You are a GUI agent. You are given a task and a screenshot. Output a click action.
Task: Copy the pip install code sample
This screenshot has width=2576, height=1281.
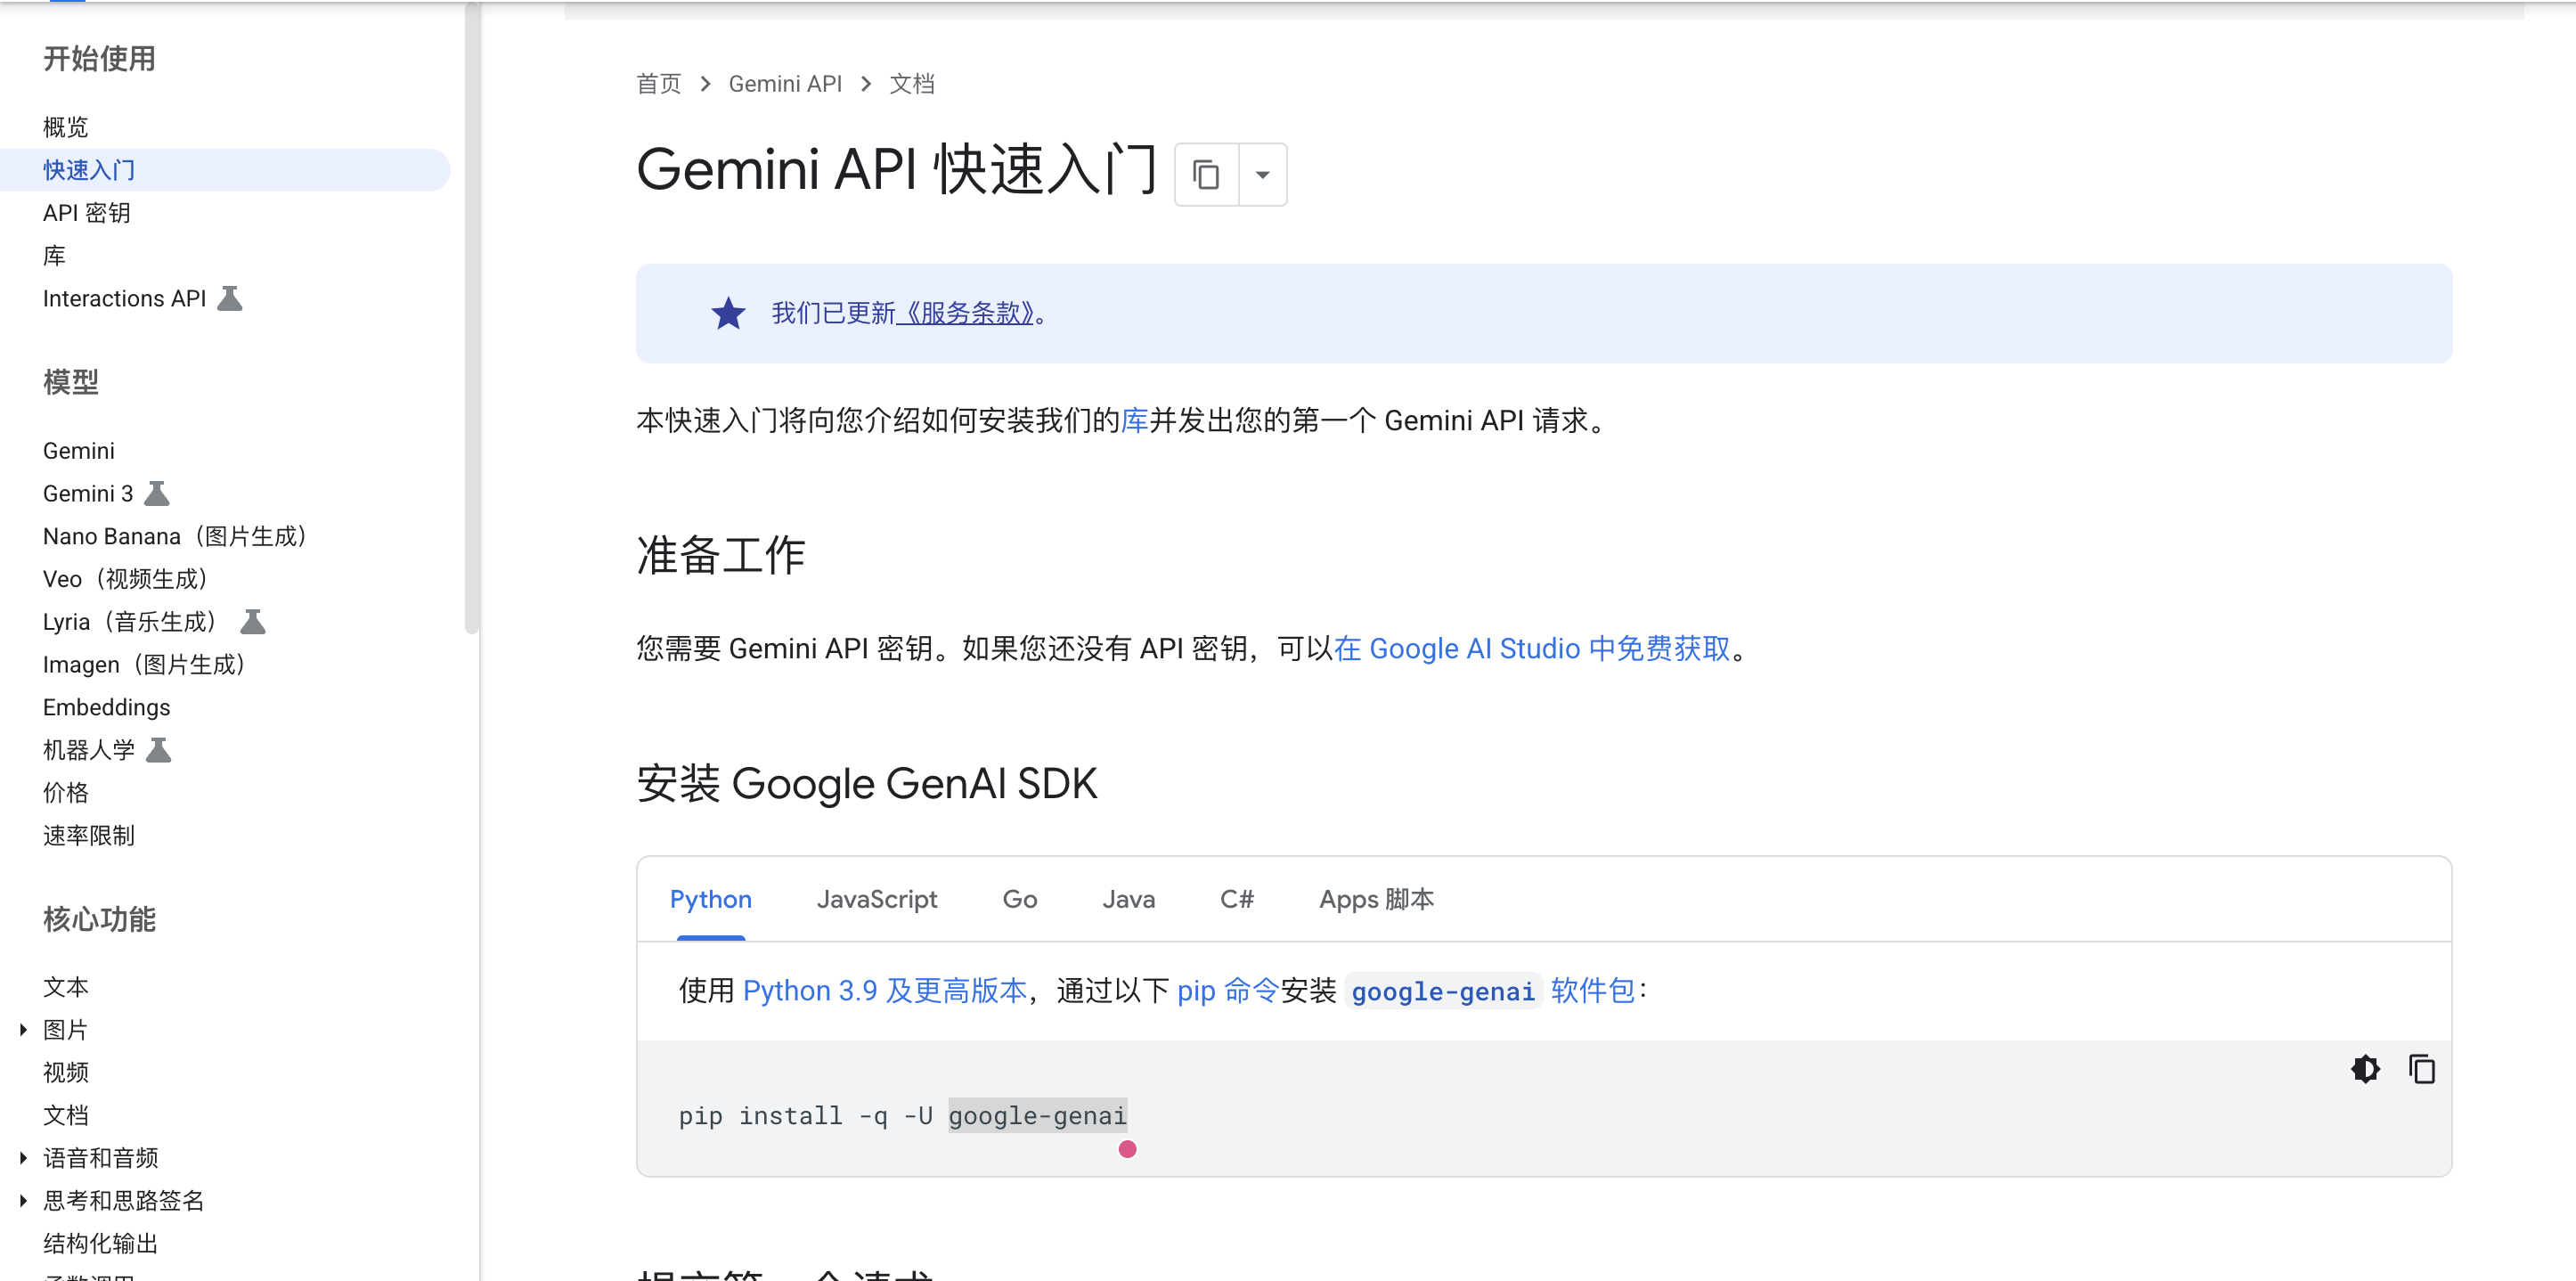(x=2421, y=1069)
